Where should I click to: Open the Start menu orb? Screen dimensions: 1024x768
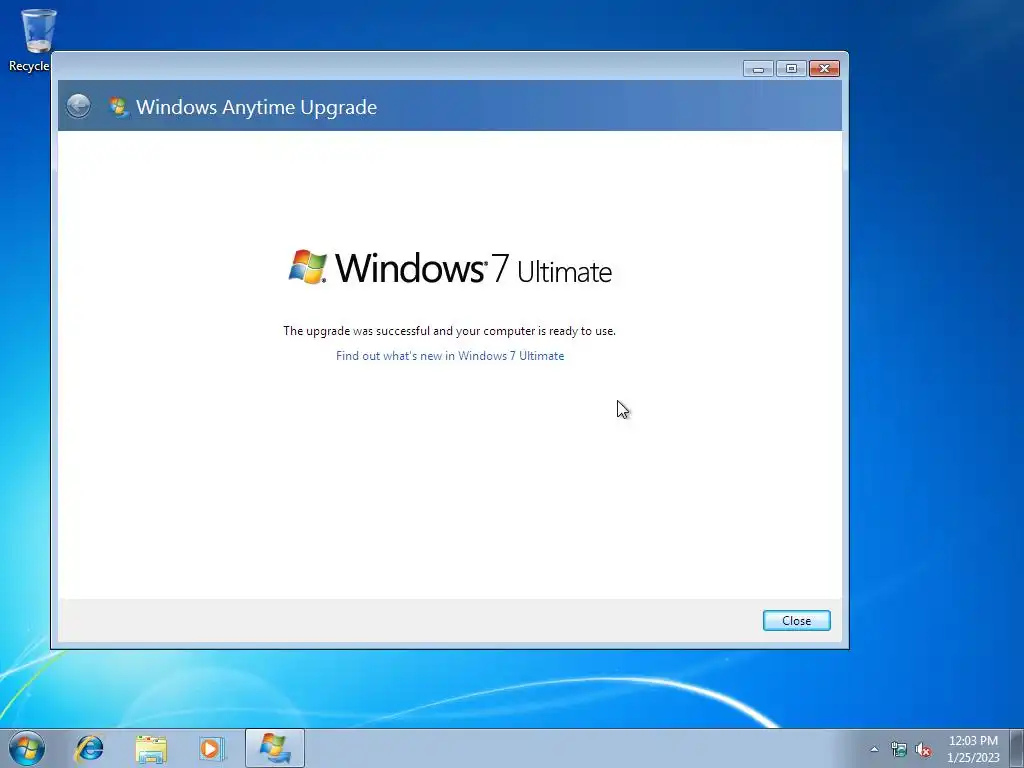pyautogui.click(x=27, y=748)
